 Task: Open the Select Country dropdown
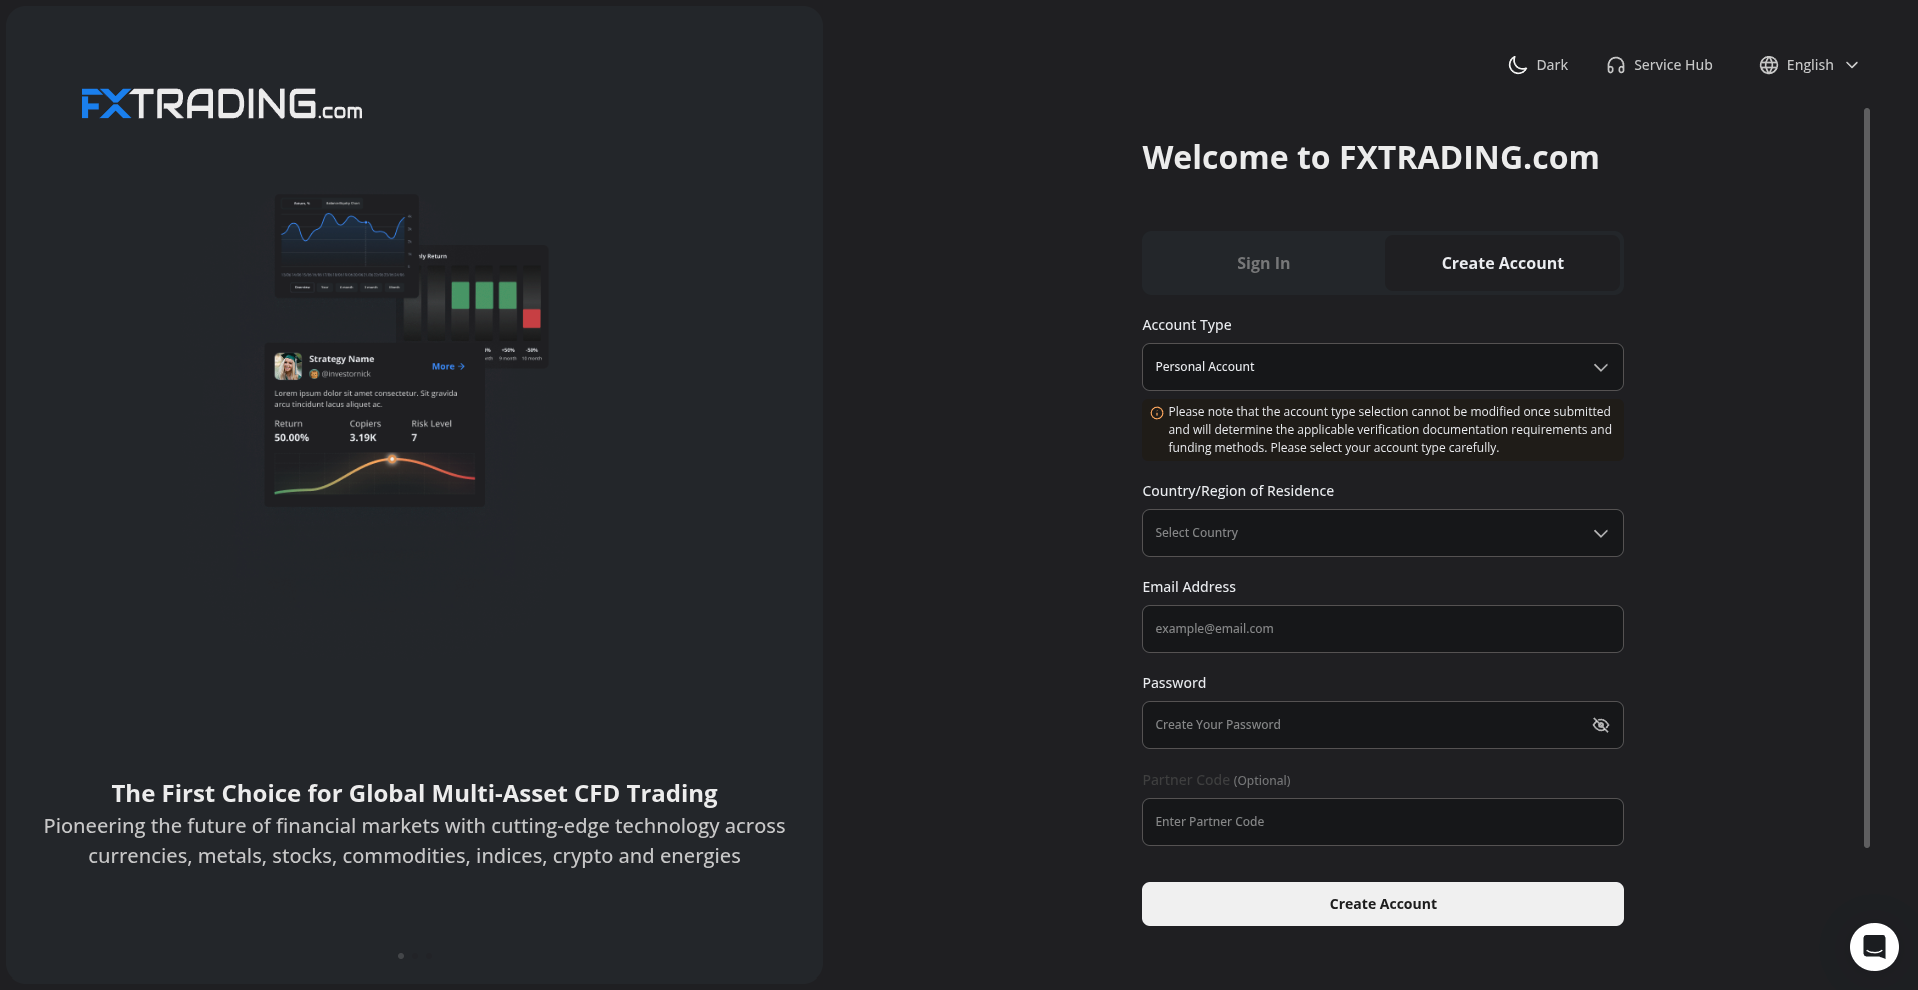point(1382,533)
